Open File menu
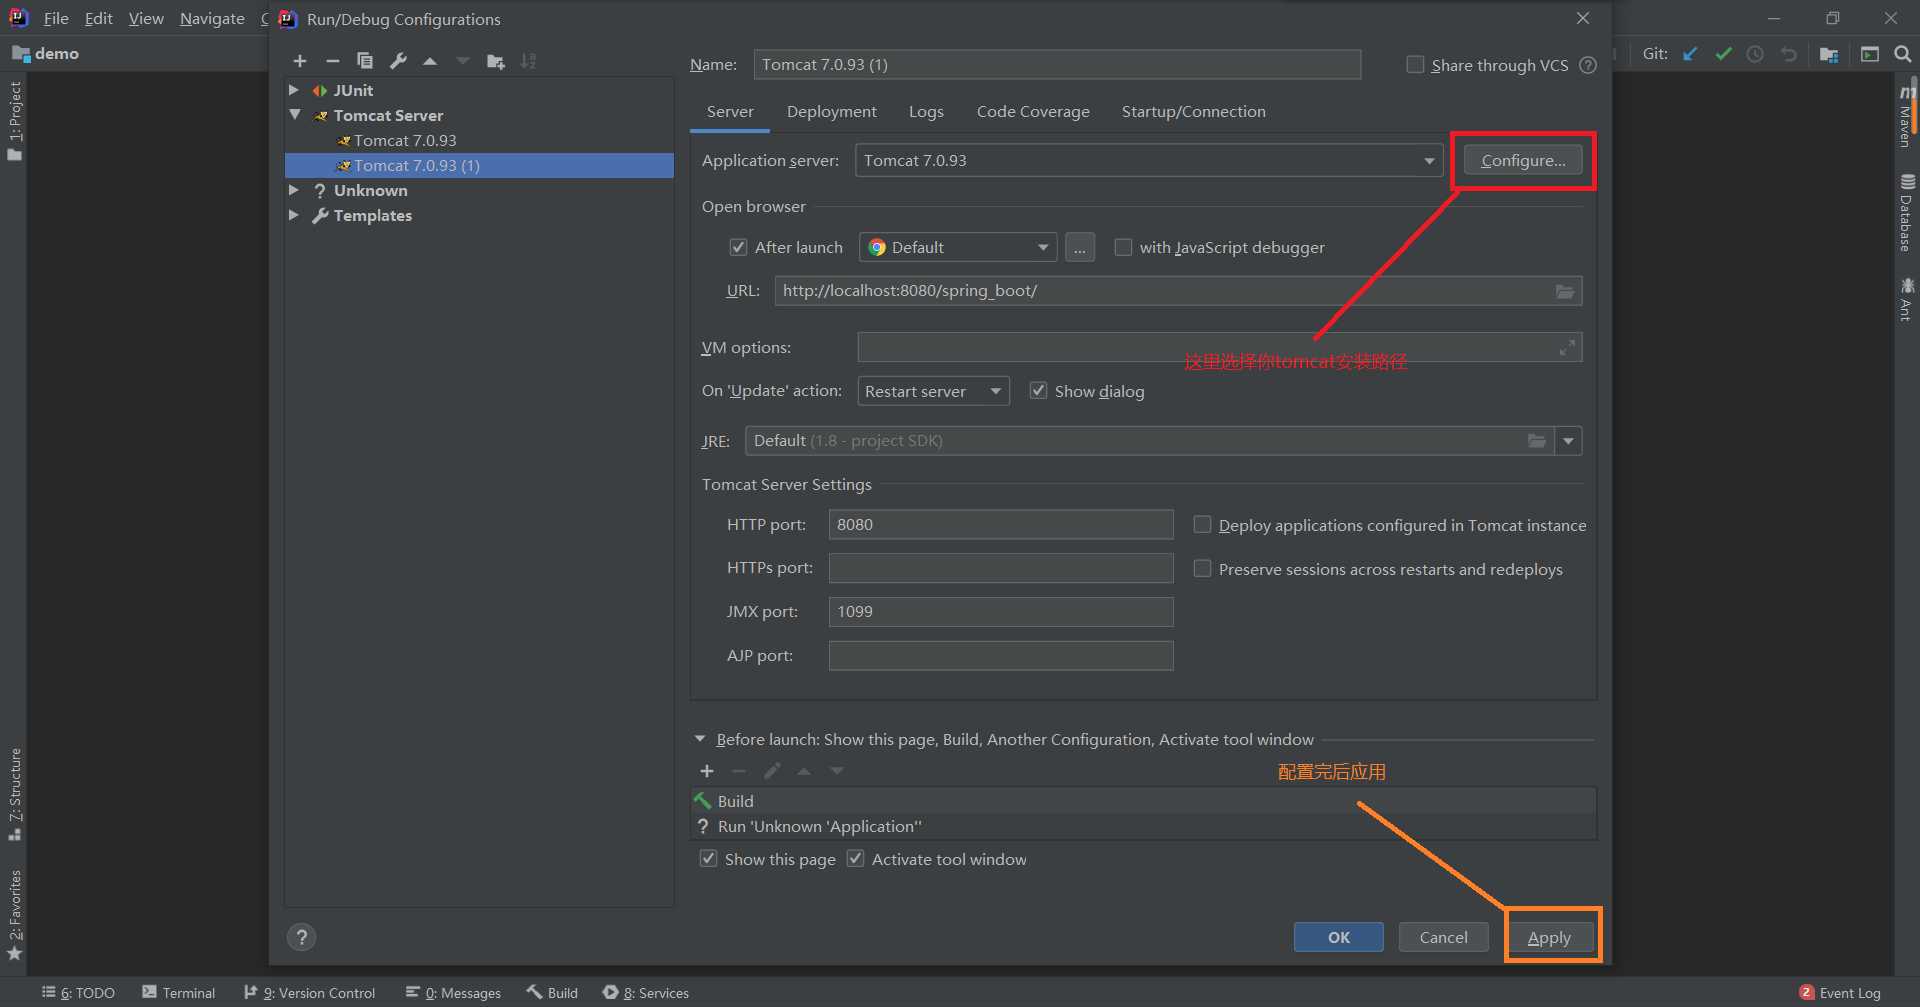The height and width of the screenshot is (1007, 1920). (x=56, y=18)
